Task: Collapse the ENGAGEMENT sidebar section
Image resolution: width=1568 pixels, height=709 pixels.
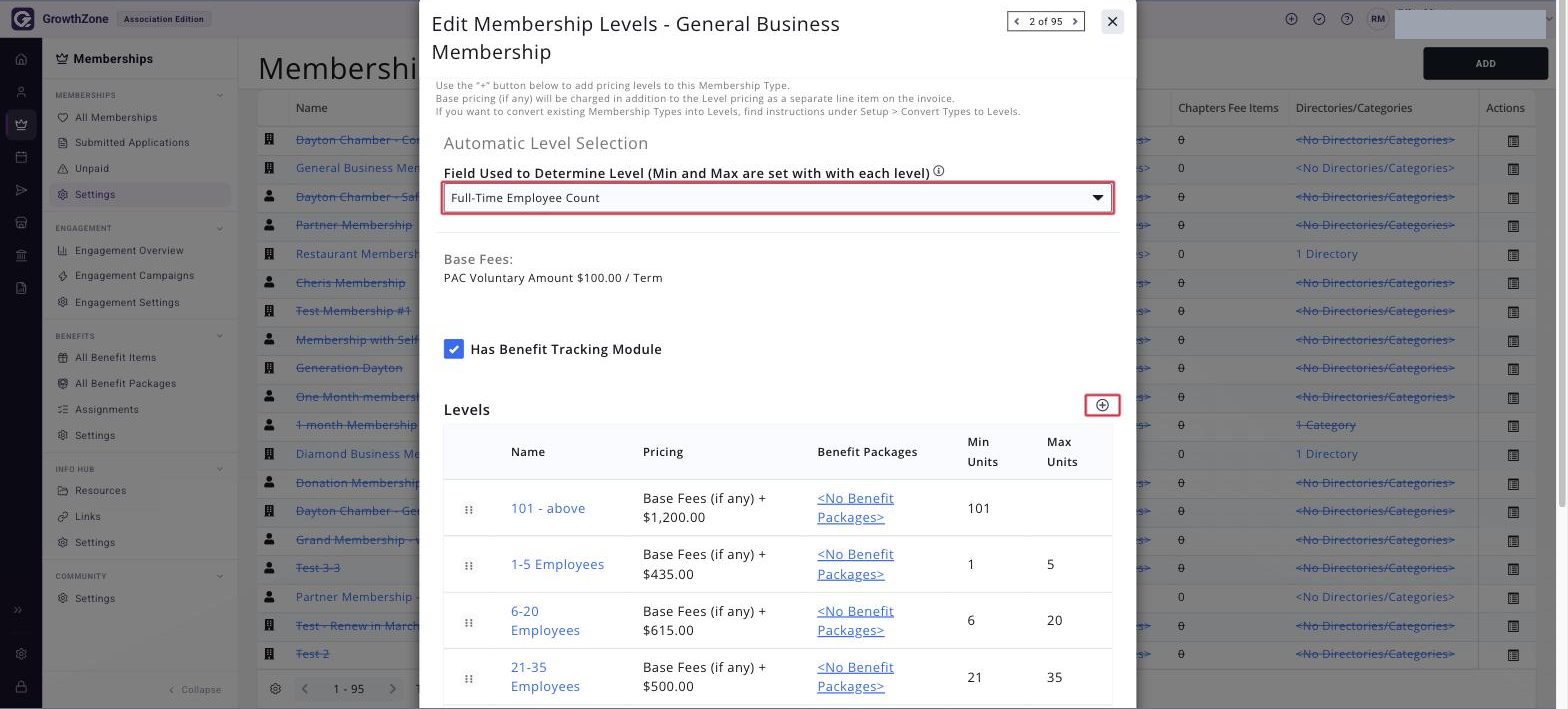Action: pos(220,228)
